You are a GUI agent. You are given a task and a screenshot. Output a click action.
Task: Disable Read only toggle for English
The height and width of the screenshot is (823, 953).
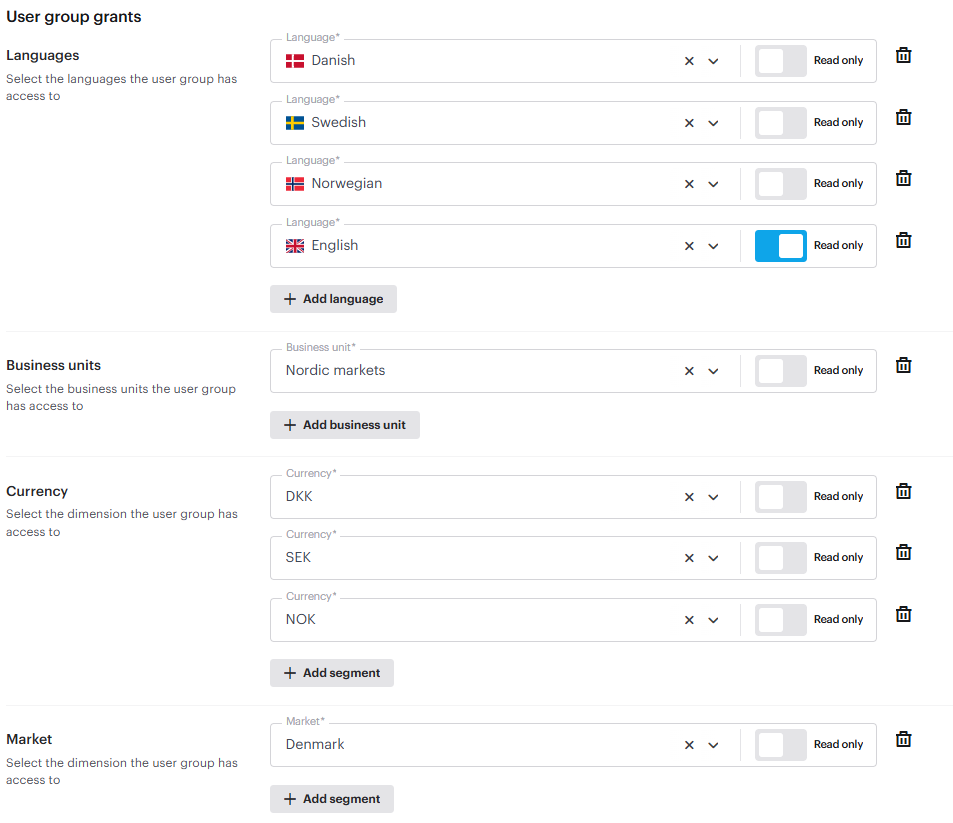780,246
